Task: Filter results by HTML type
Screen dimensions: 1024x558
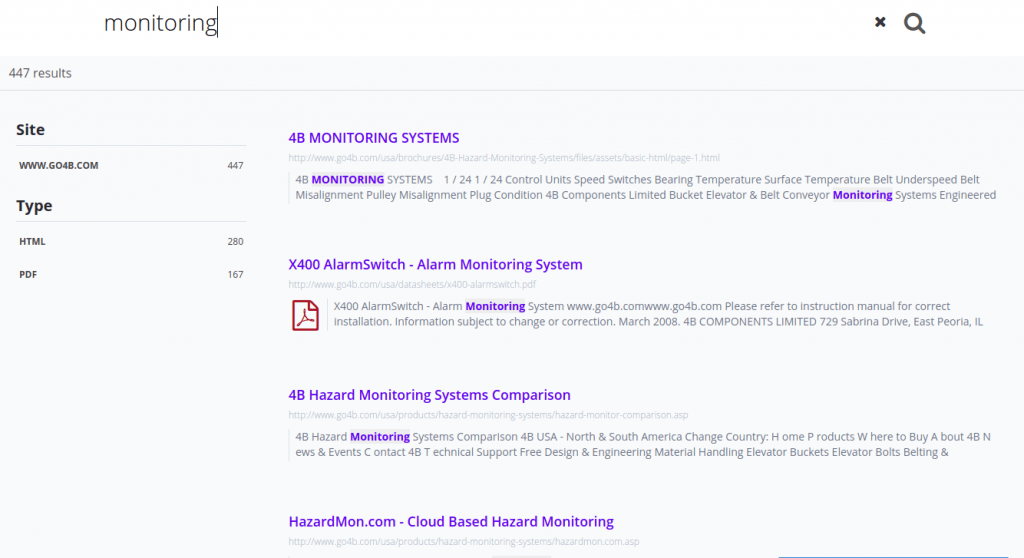Action: click(131, 241)
